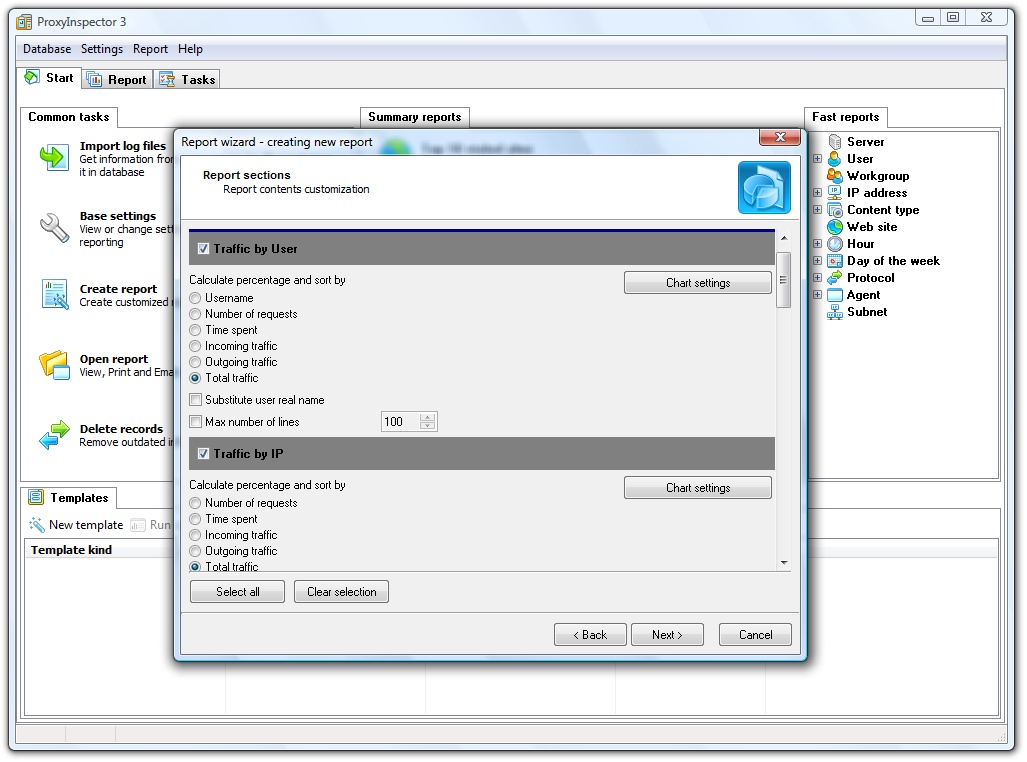Click the ProxyInspector title bar app icon

click(24, 22)
